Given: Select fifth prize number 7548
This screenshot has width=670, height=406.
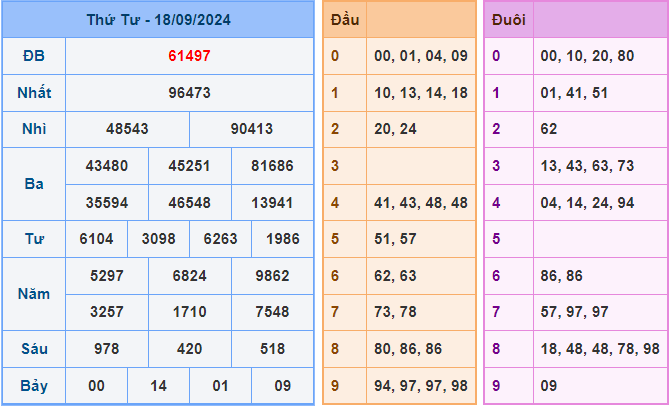Looking at the screenshot, I should point(272,312).
